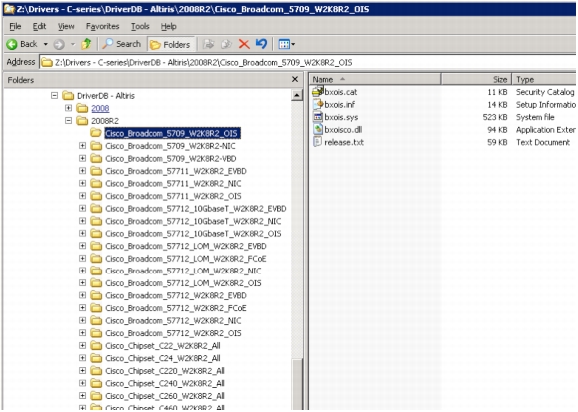
Task: Click the Move To toolbar icon
Action: 209,45
